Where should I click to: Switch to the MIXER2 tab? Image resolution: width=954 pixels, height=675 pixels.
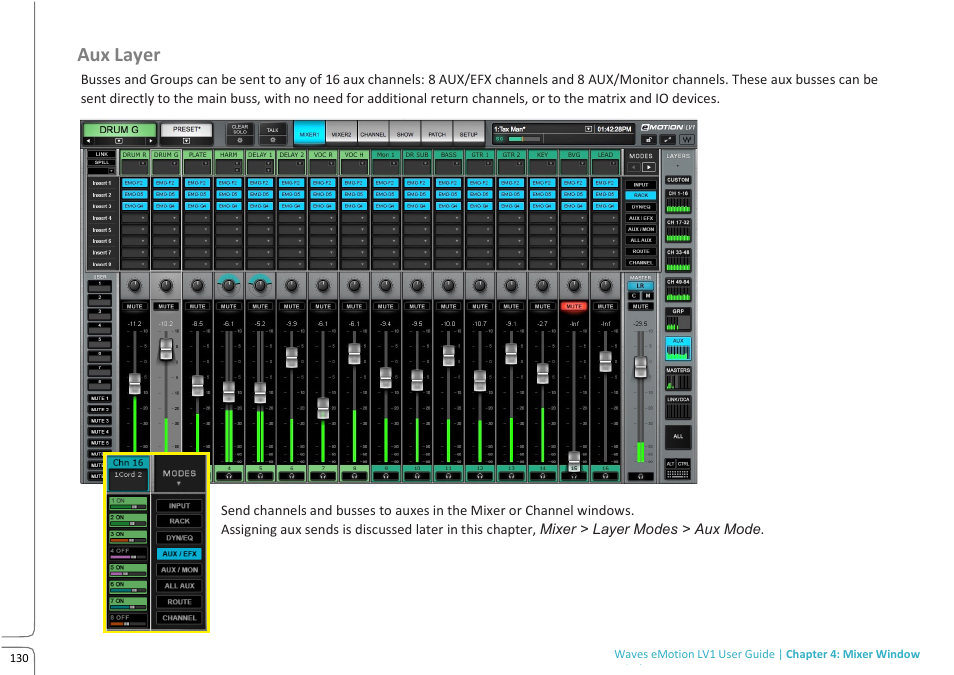point(341,133)
